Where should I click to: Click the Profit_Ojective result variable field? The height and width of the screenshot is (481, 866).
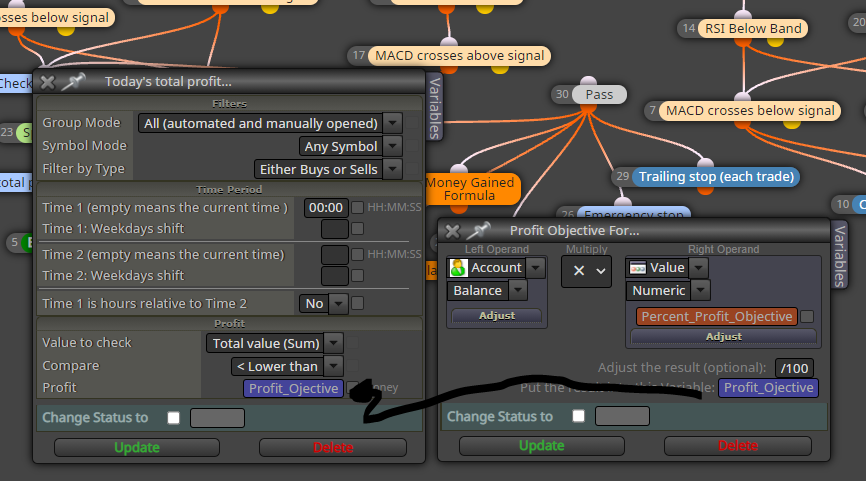pyautogui.click(x=768, y=388)
